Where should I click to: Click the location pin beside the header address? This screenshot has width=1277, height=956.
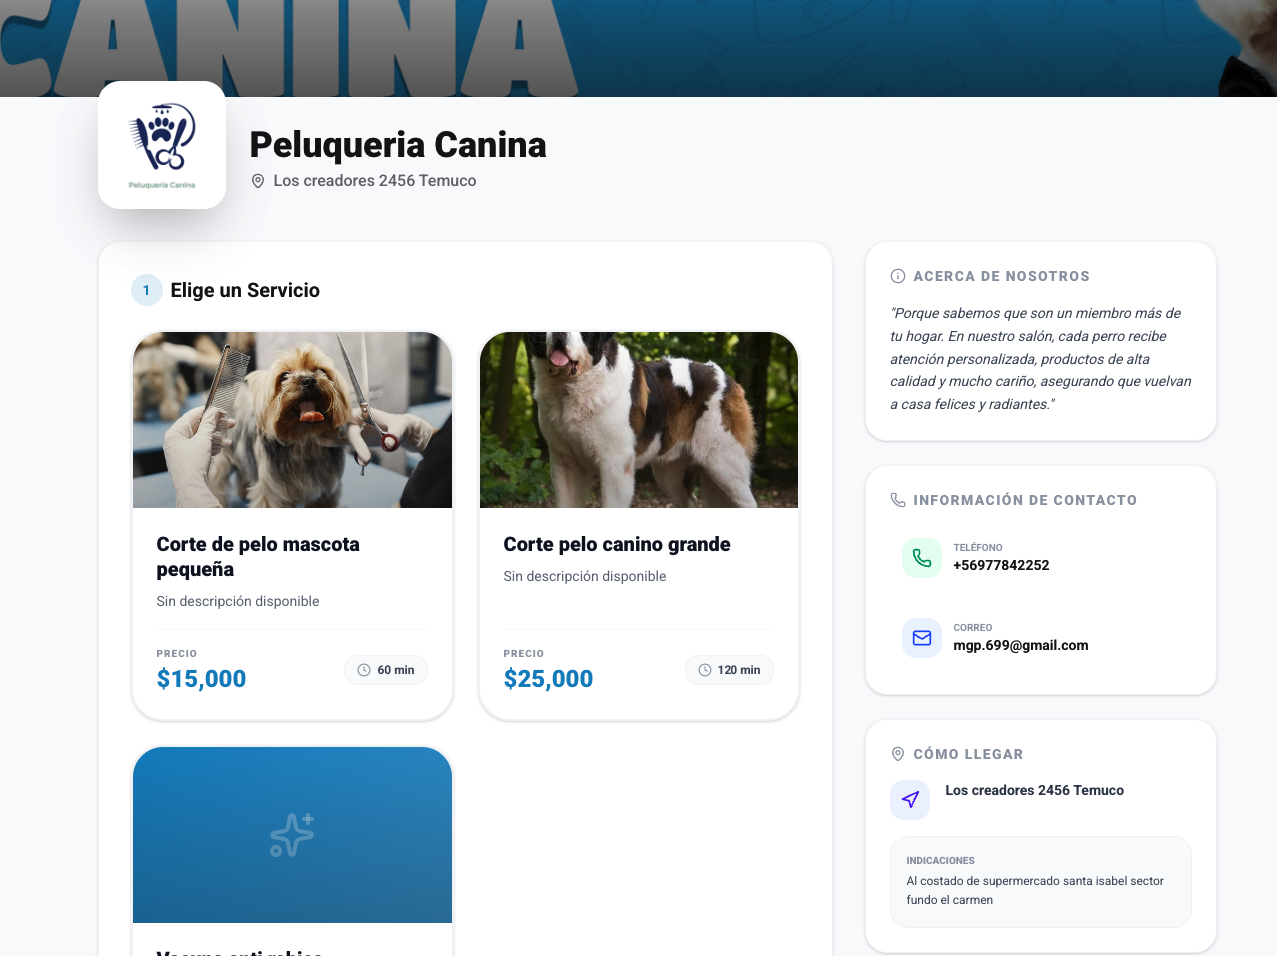coord(258,181)
